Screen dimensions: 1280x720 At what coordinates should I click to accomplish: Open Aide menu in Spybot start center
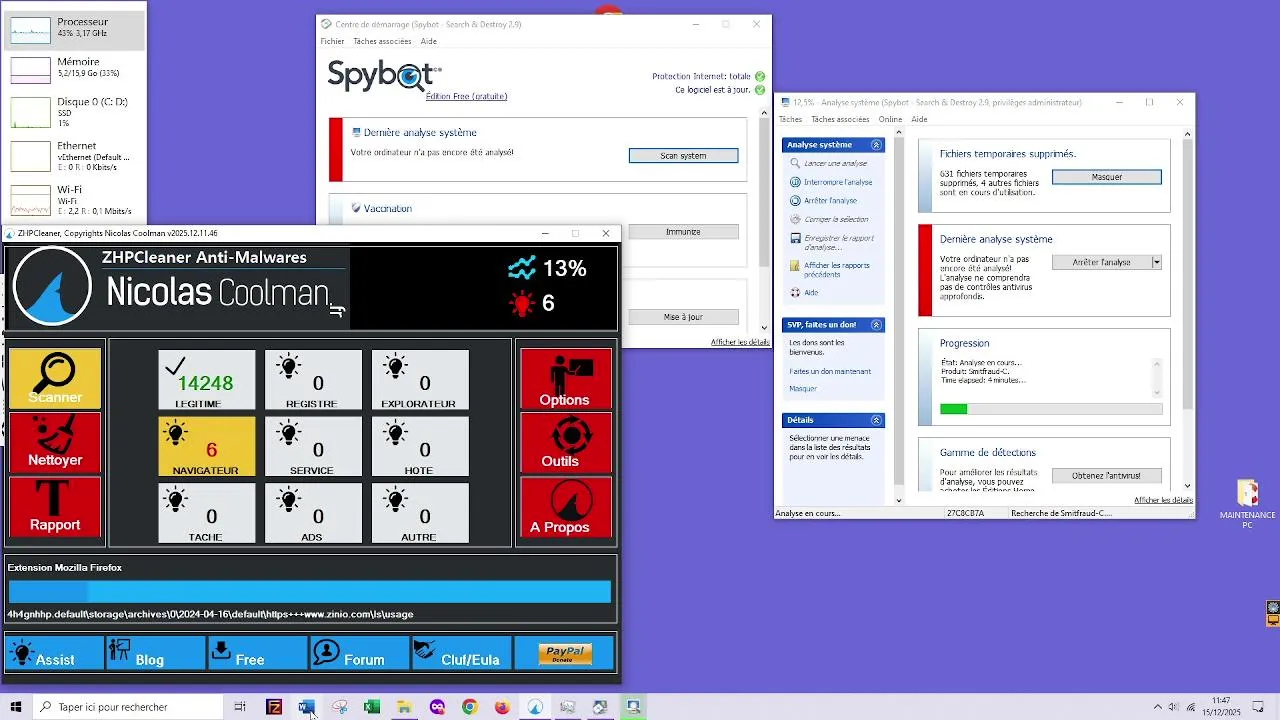[x=428, y=41]
